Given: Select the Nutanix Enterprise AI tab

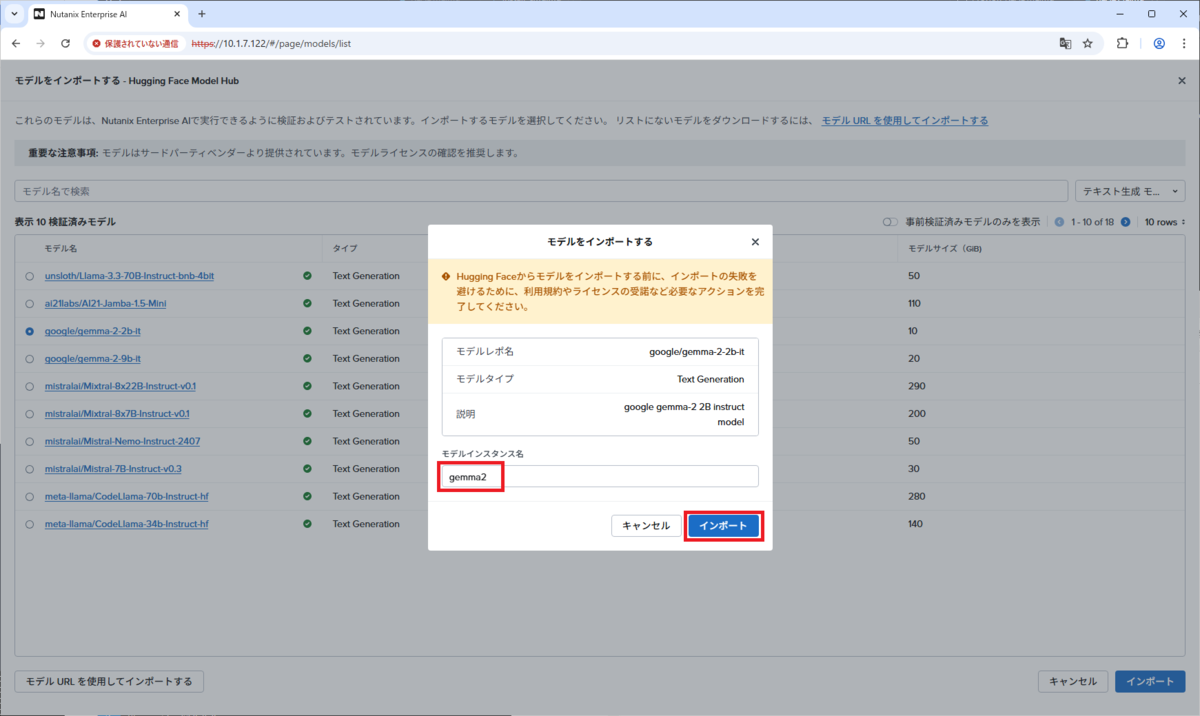Looking at the screenshot, I should pos(105,14).
